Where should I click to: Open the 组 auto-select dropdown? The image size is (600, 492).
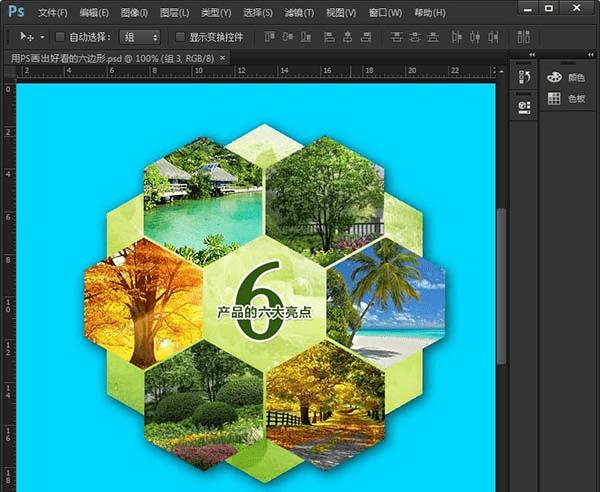[140, 37]
